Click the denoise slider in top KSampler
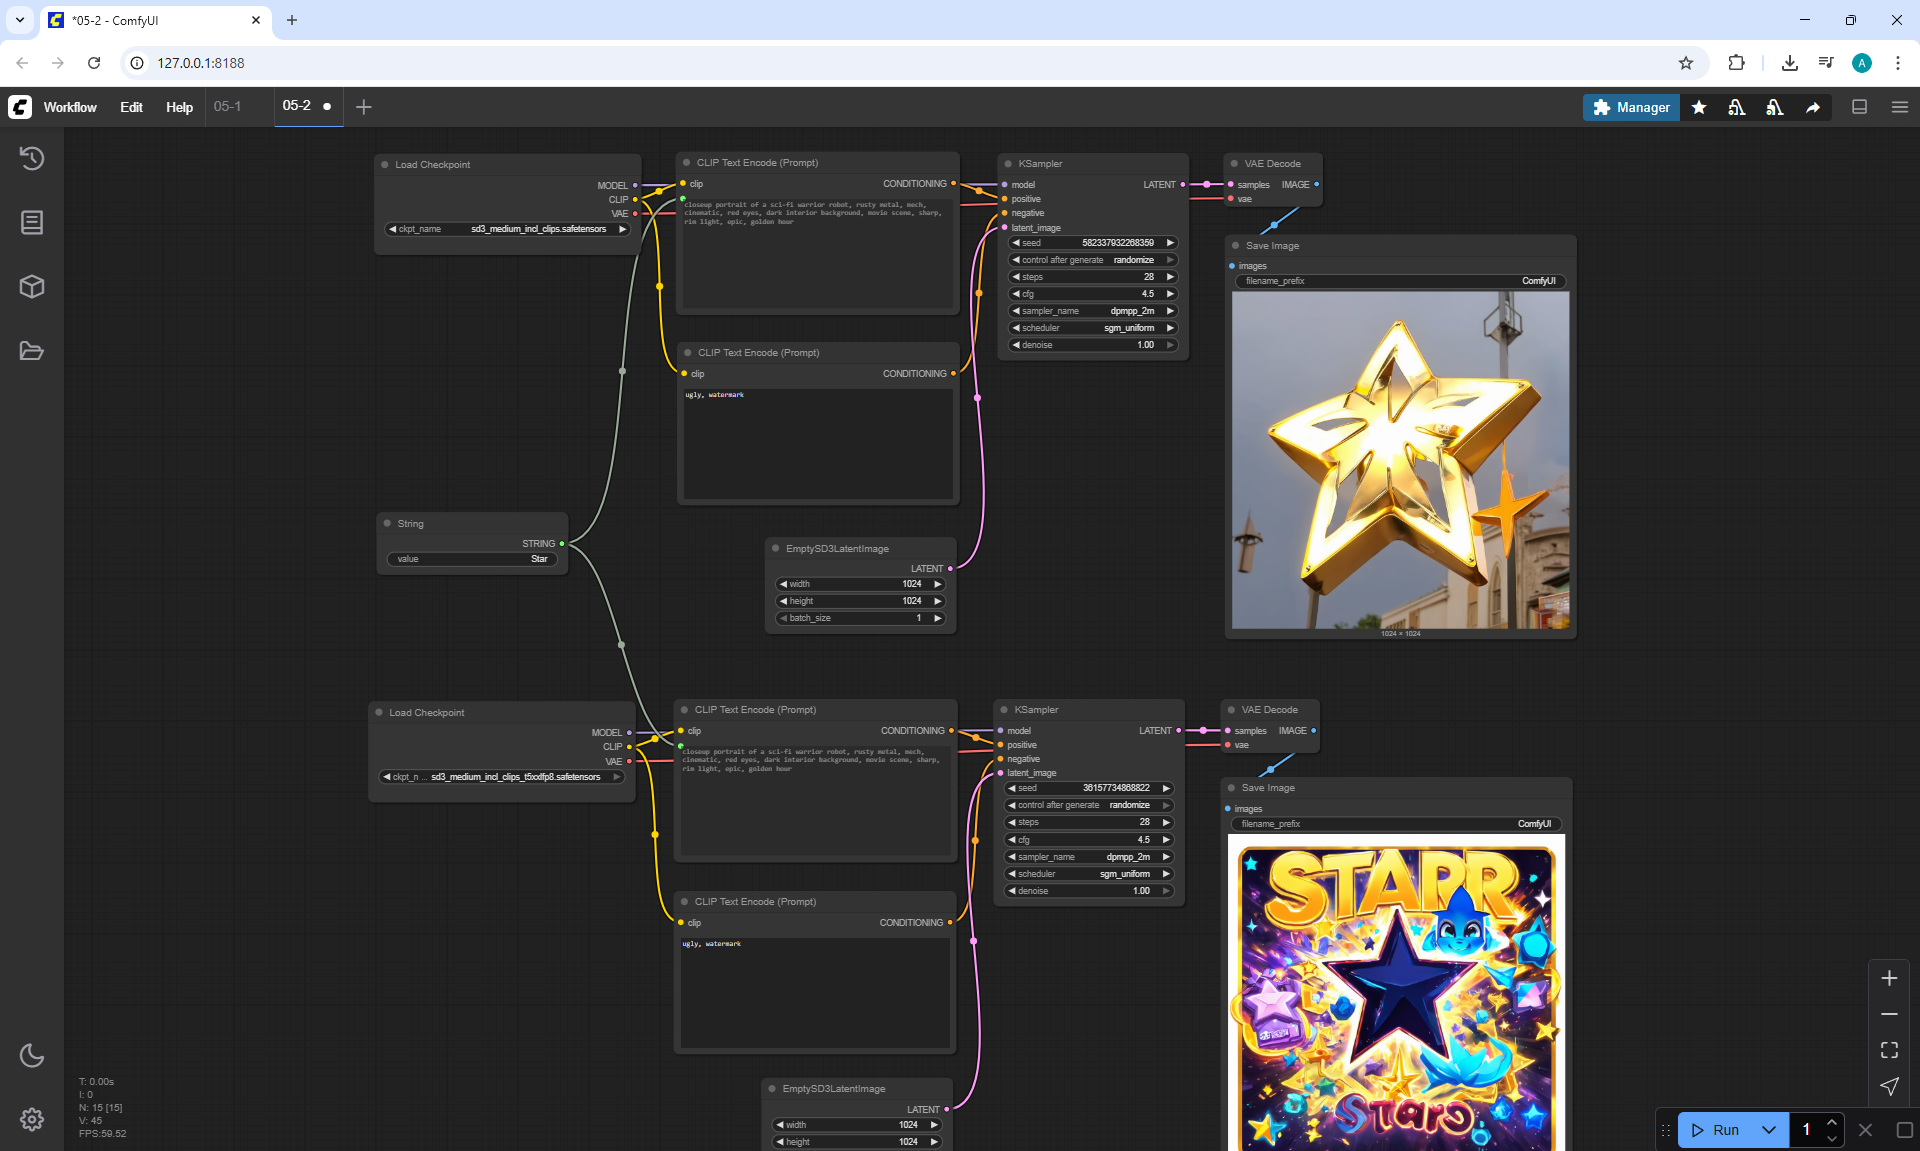Image resolution: width=1920 pixels, height=1151 pixels. pyautogui.click(x=1092, y=345)
